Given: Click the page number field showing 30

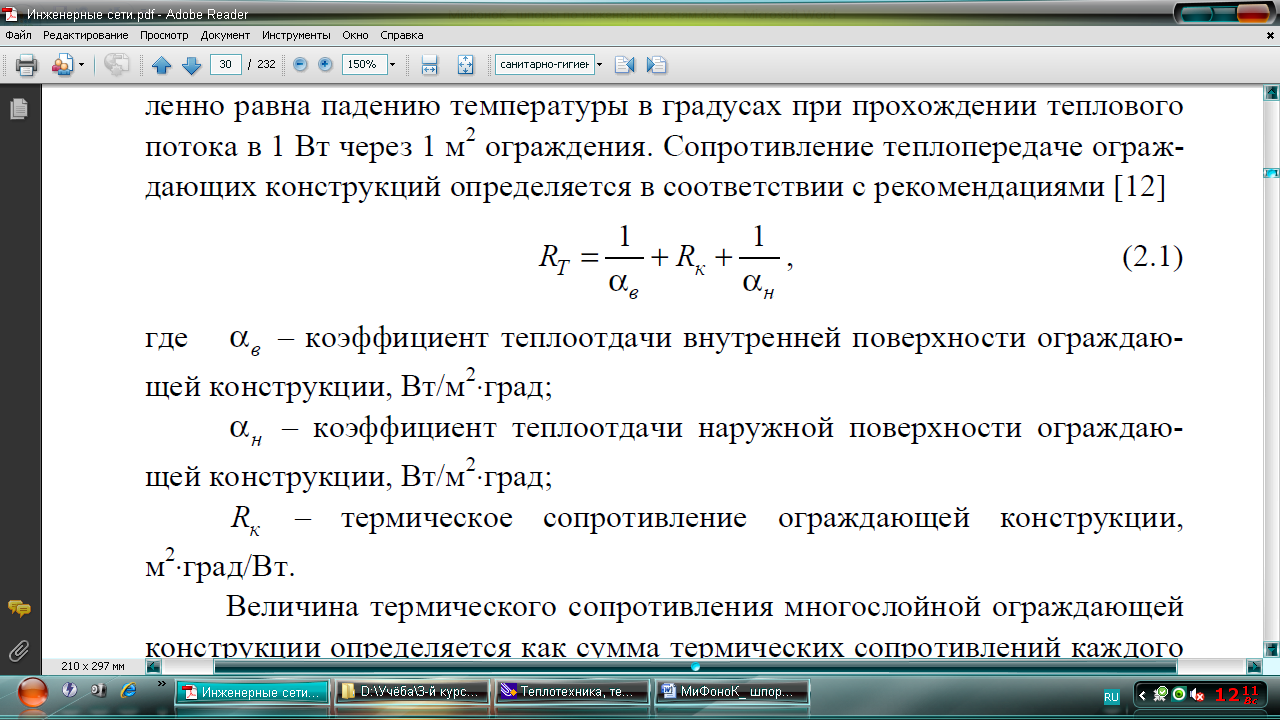Looking at the screenshot, I should point(225,65).
